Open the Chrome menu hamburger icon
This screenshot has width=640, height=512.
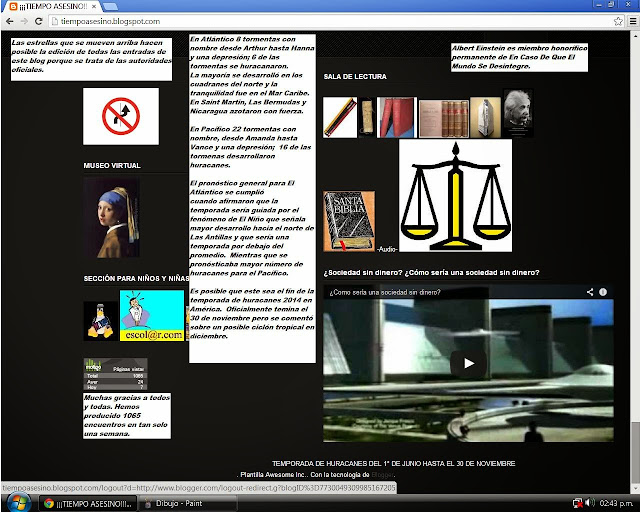click(x=633, y=21)
